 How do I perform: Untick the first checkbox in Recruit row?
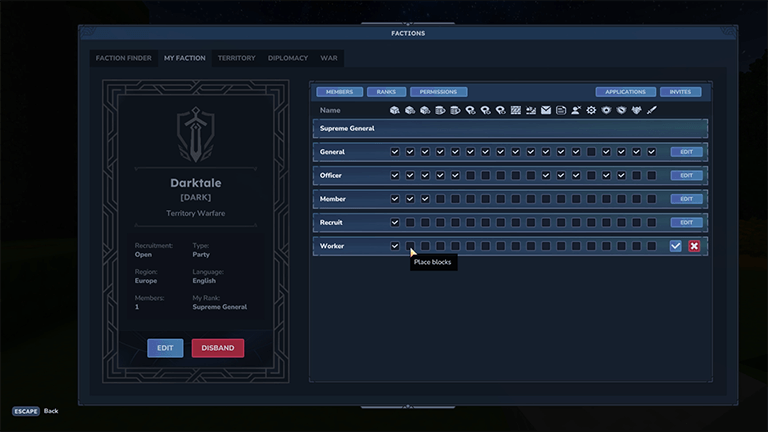pyautogui.click(x=395, y=222)
